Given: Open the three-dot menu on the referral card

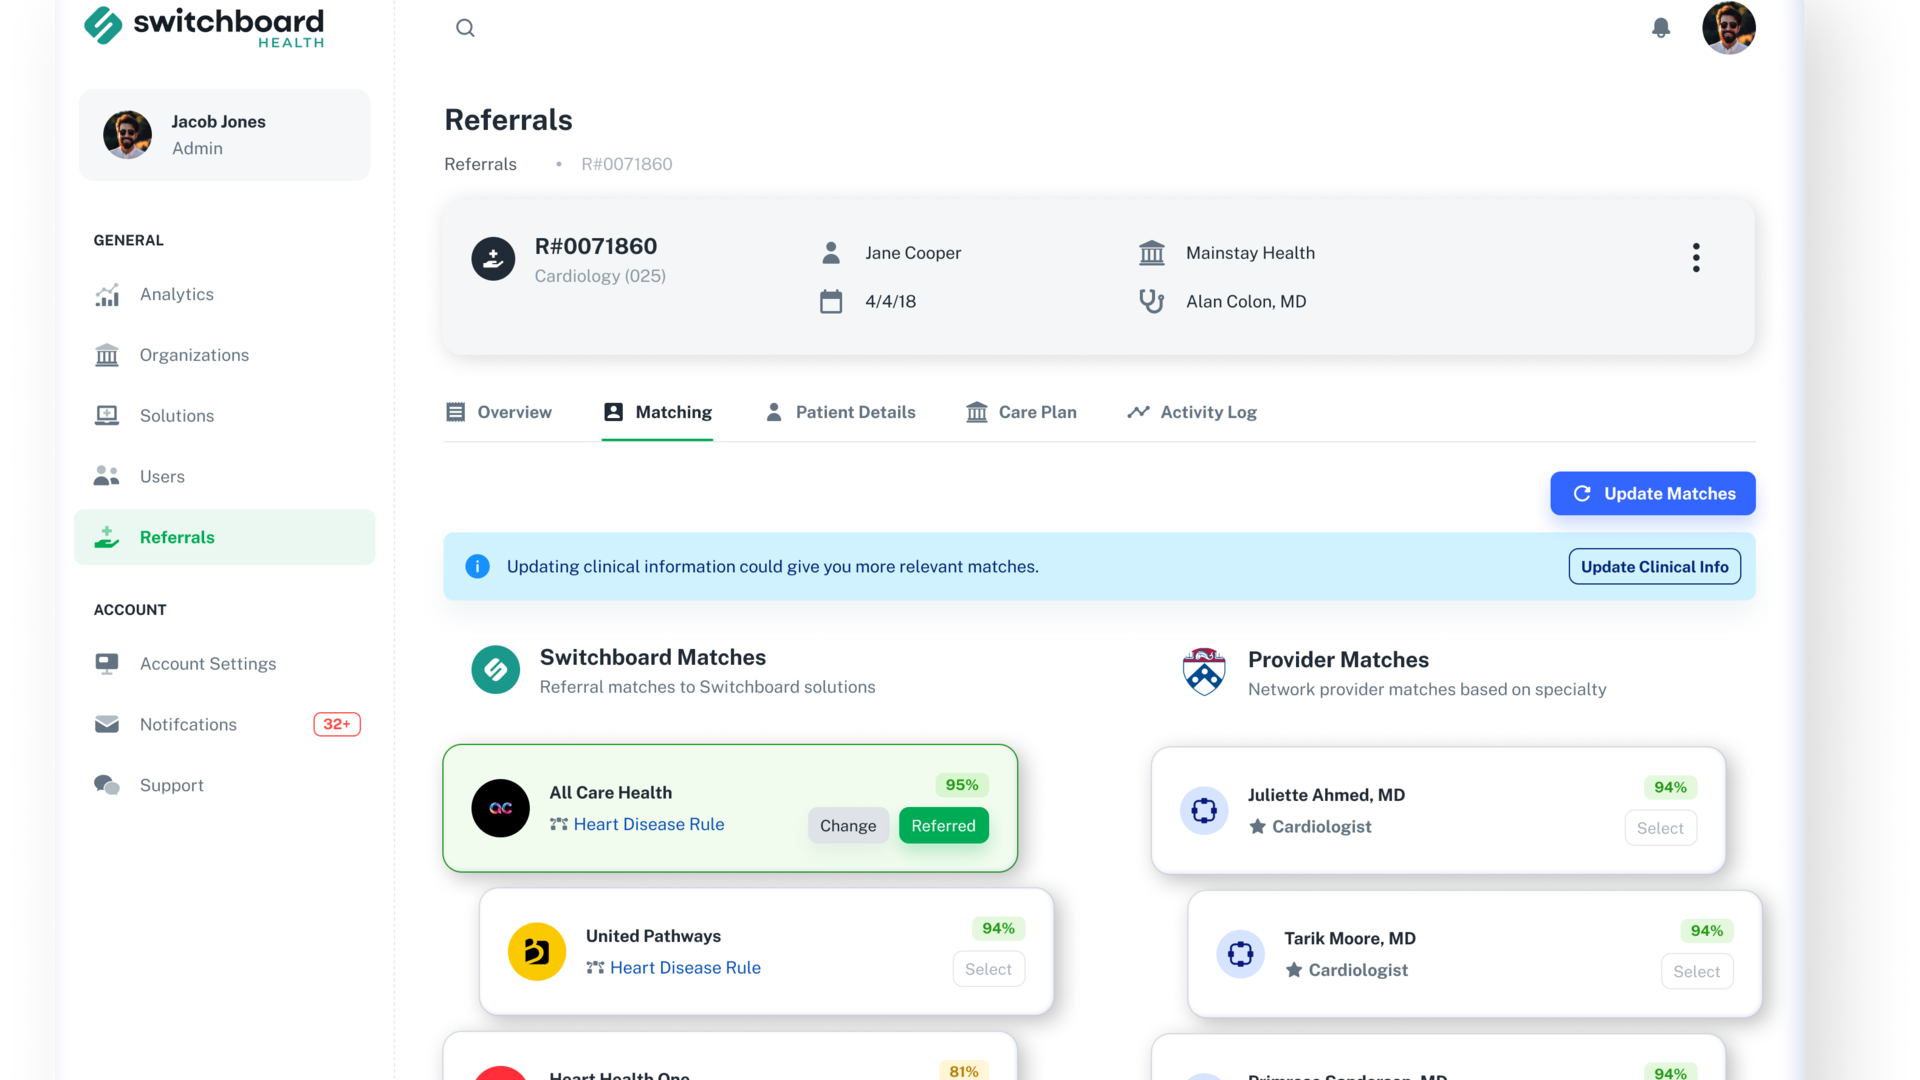Looking at the screenshot, I should click(1696, 258).
